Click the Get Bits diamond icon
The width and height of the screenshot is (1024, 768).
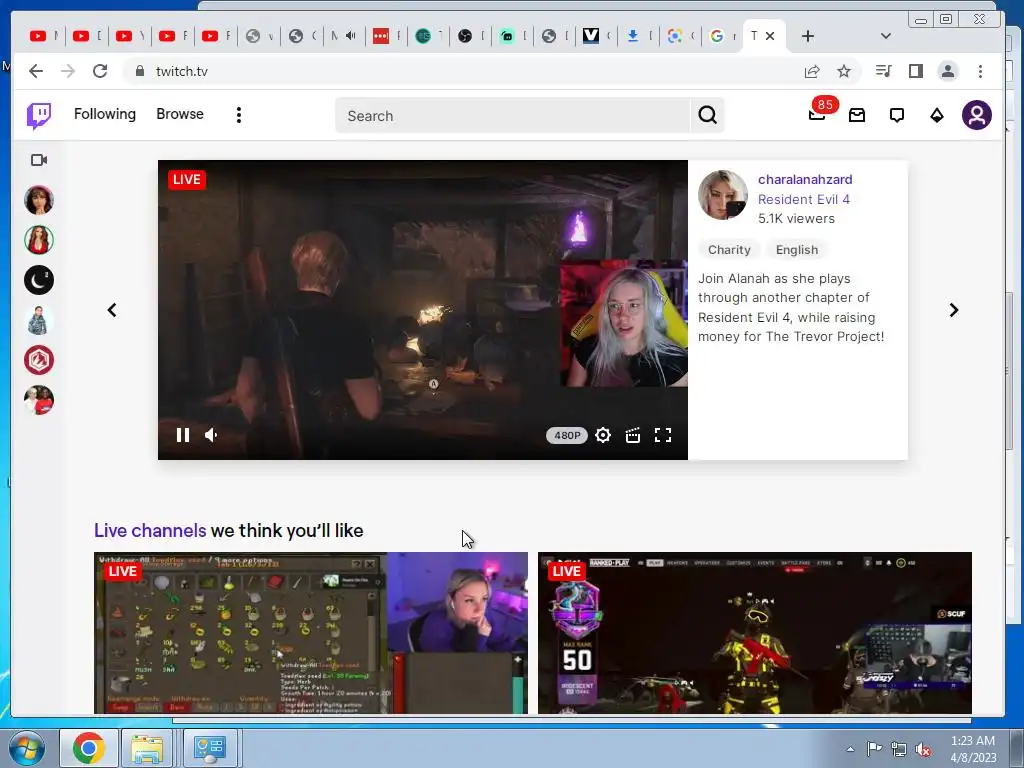pyautogui.click(x=936, y=116)
